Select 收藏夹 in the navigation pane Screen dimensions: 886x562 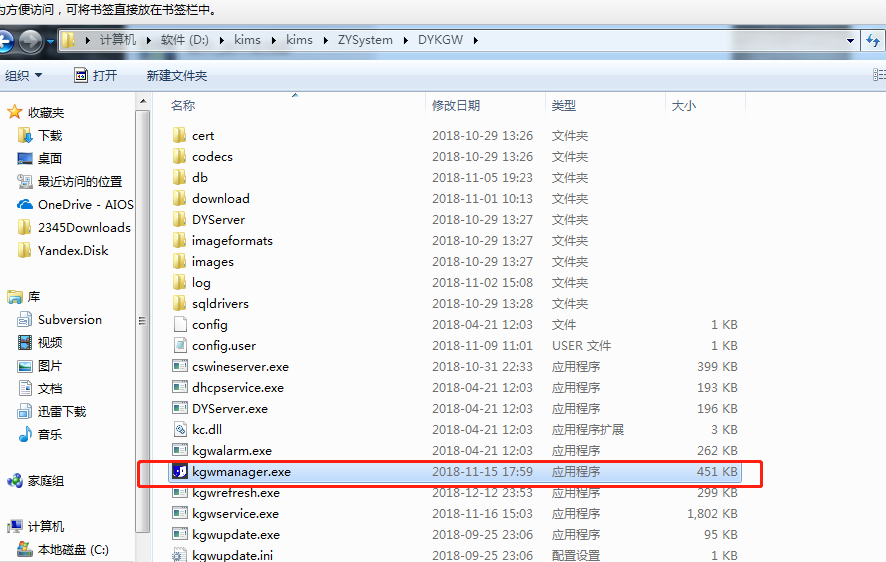click(x=46, y=112)
